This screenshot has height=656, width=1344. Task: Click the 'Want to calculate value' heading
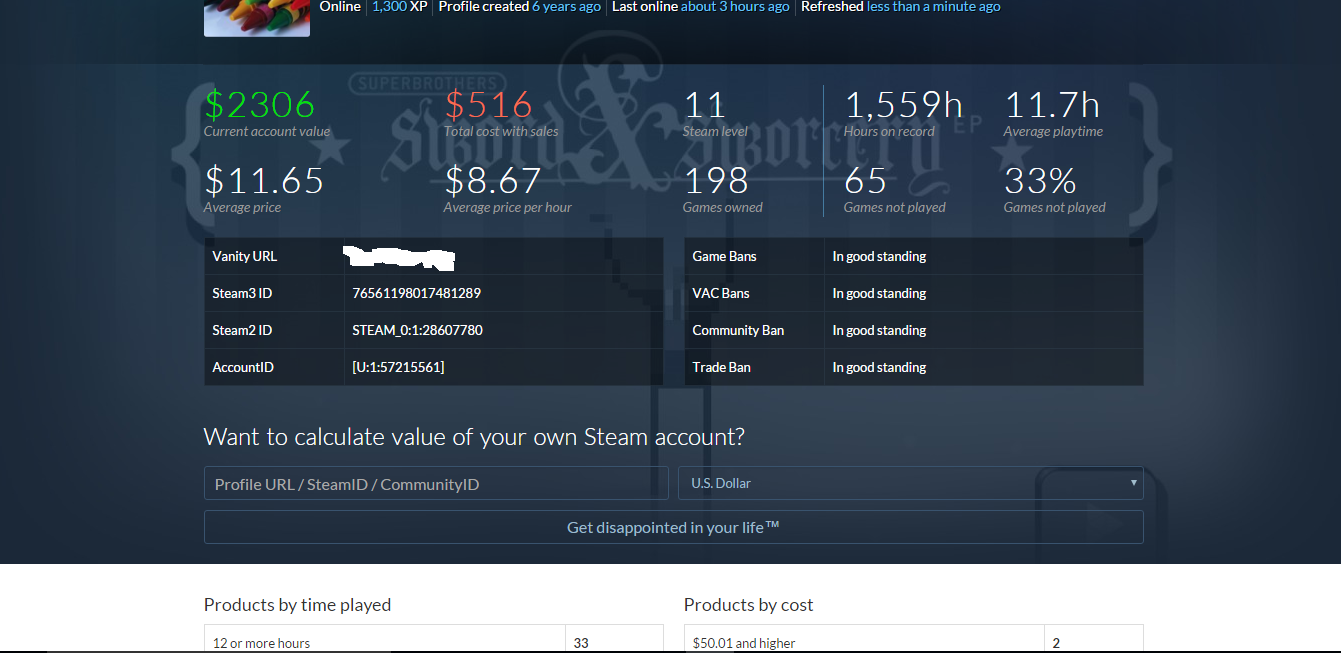pyautogui.click(x=474, y=437)
